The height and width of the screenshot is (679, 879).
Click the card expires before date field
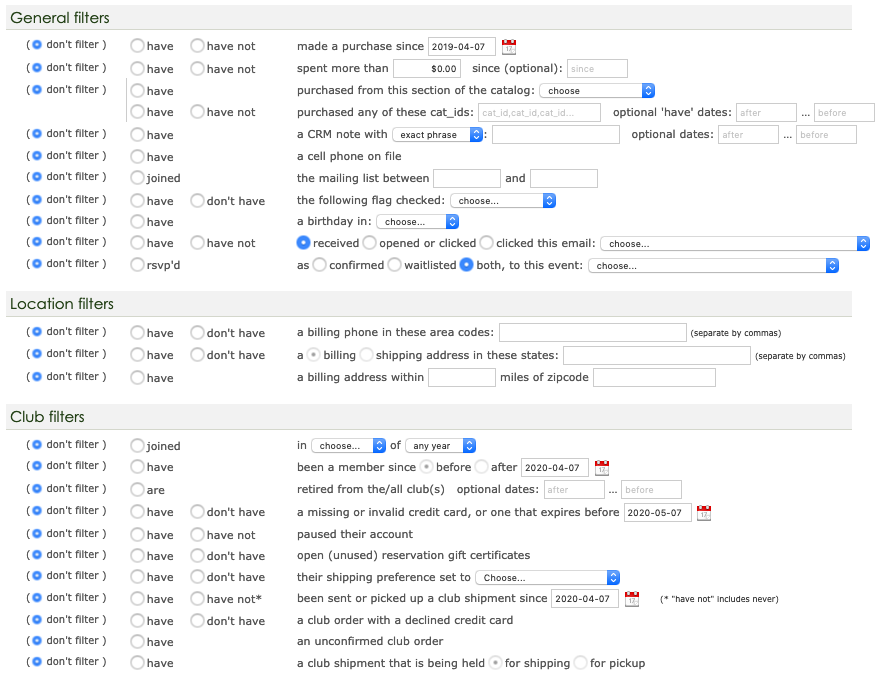pos(658,512)
